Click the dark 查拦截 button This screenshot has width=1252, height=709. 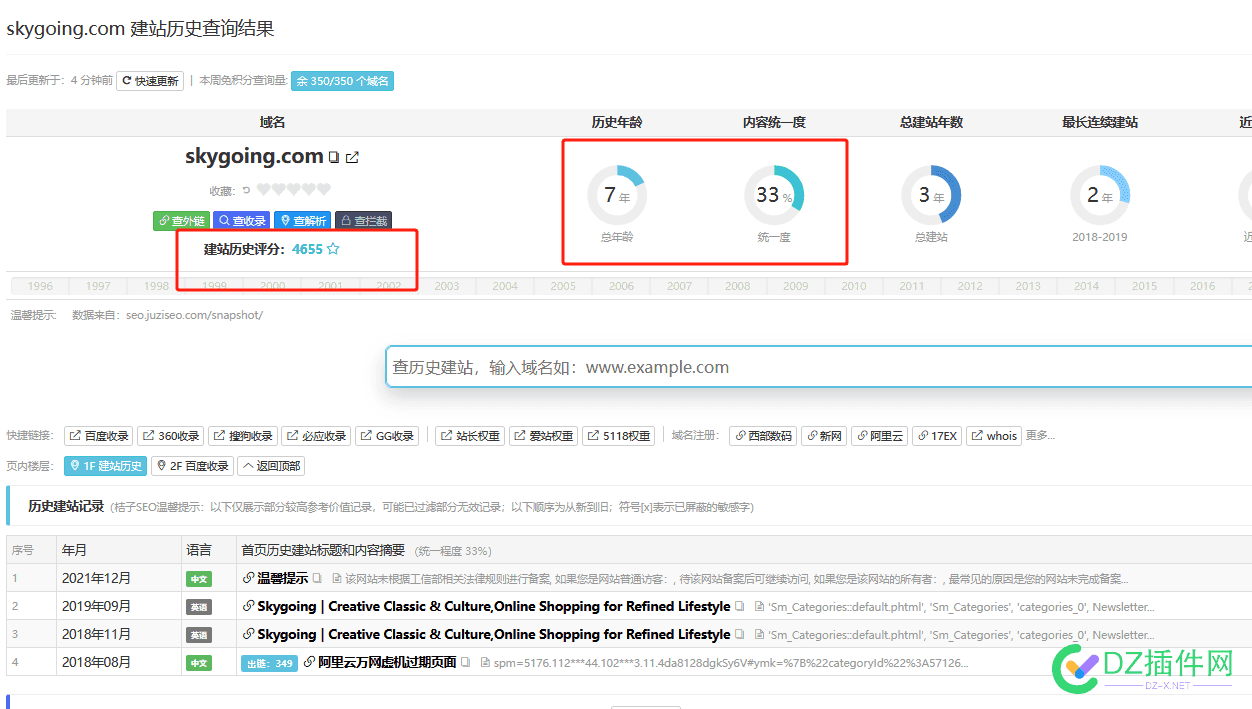click(x=362, y=220)
